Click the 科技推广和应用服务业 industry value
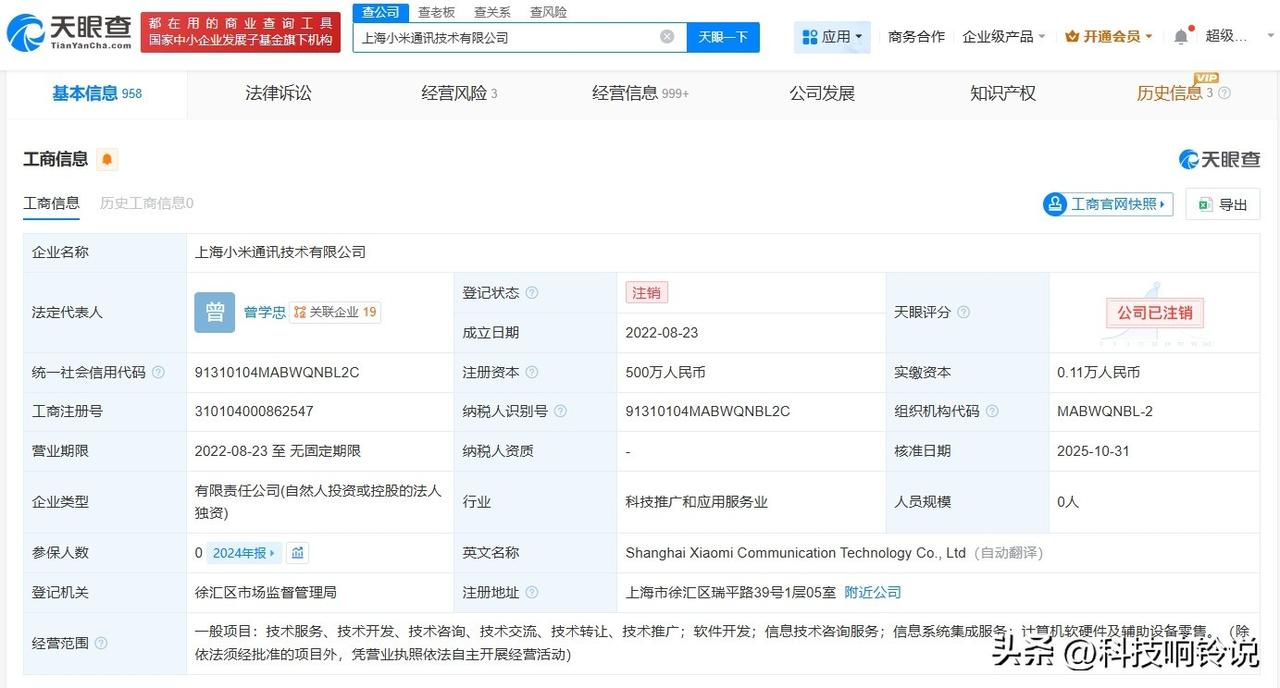This screenshot has height=688, width=1280. (696, 502)
